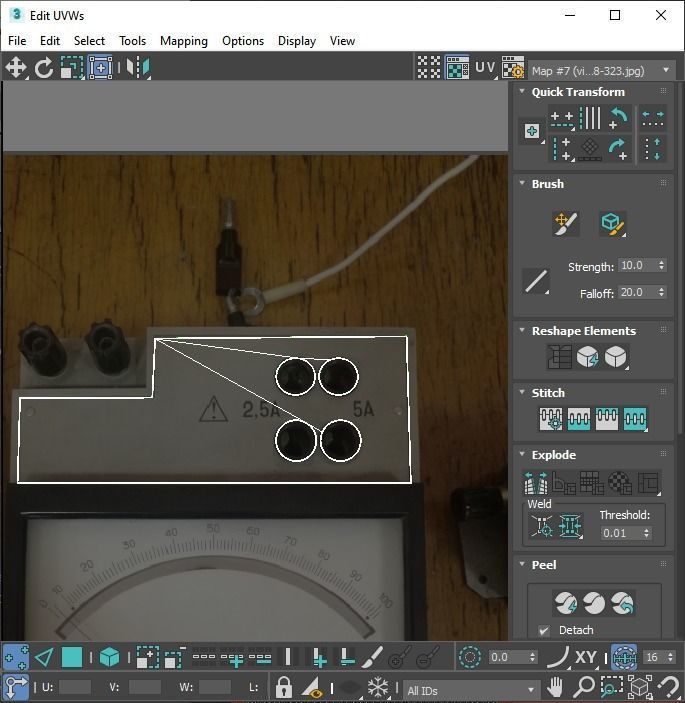Toggle Lock Selection padlock icon
The image size is (685, 703).
click(283, 687)
